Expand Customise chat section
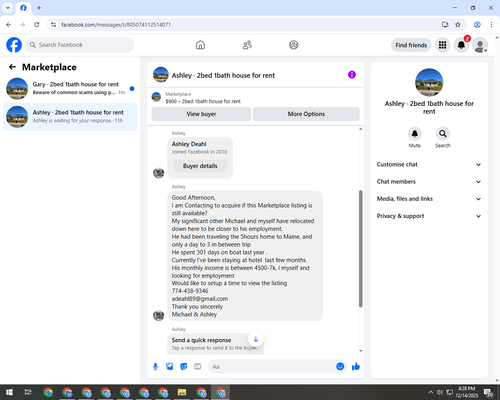The width and height of the screenshot is (500, 400). 429,164
